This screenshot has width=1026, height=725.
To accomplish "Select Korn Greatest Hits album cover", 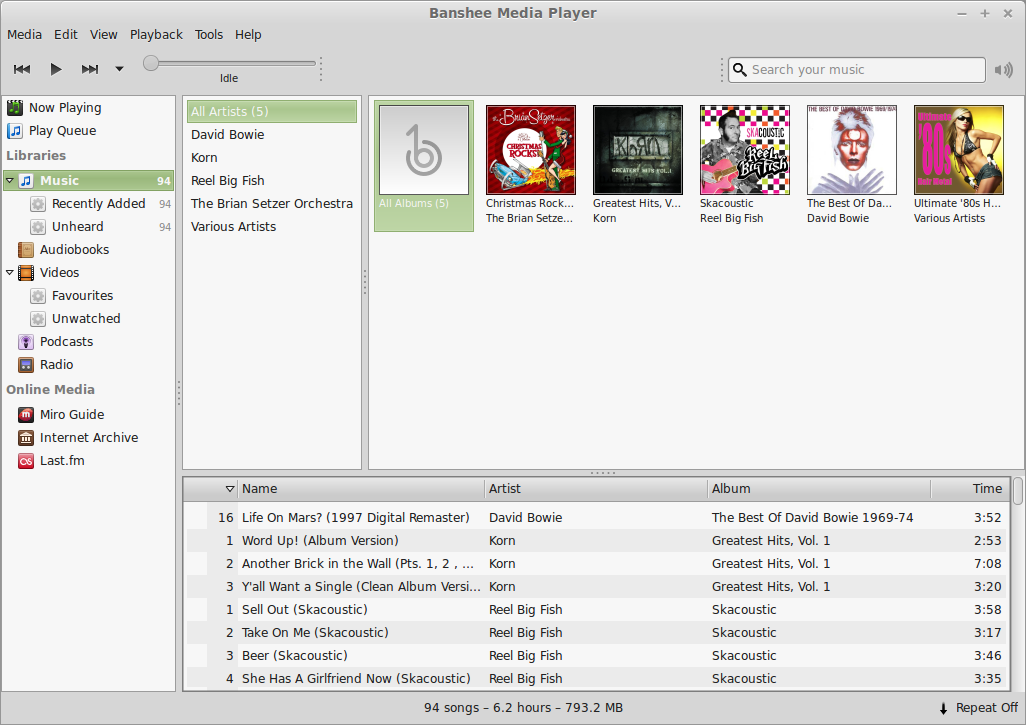I will click(638, 150).
